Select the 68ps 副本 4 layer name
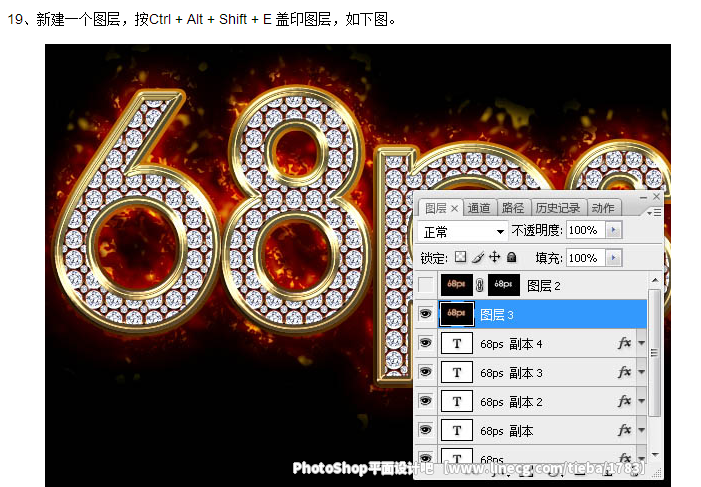This screenshot has width=701, height=487. click(511, 344)
